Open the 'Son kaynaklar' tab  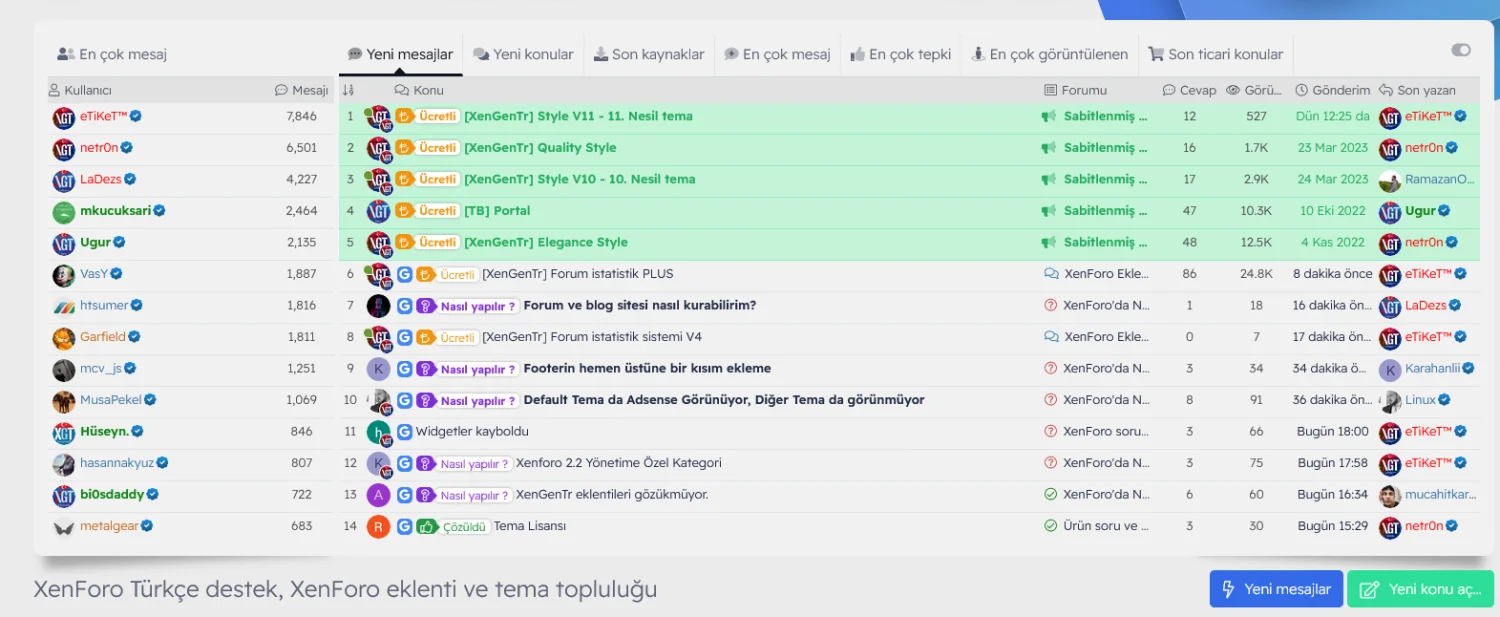pos(648,55)
